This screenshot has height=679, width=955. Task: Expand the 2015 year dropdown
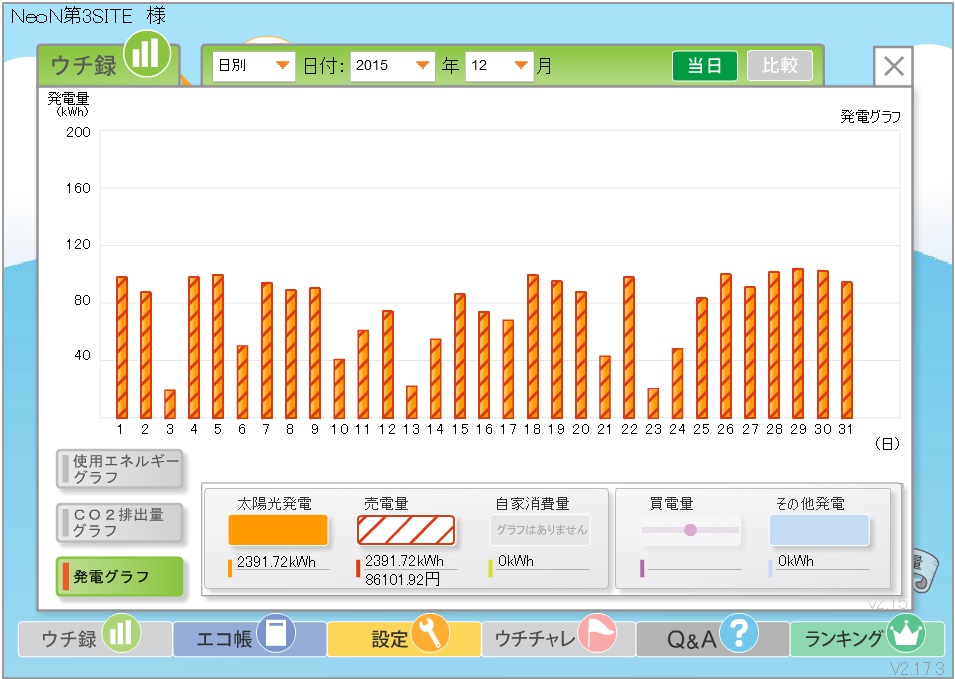(392, 65)
